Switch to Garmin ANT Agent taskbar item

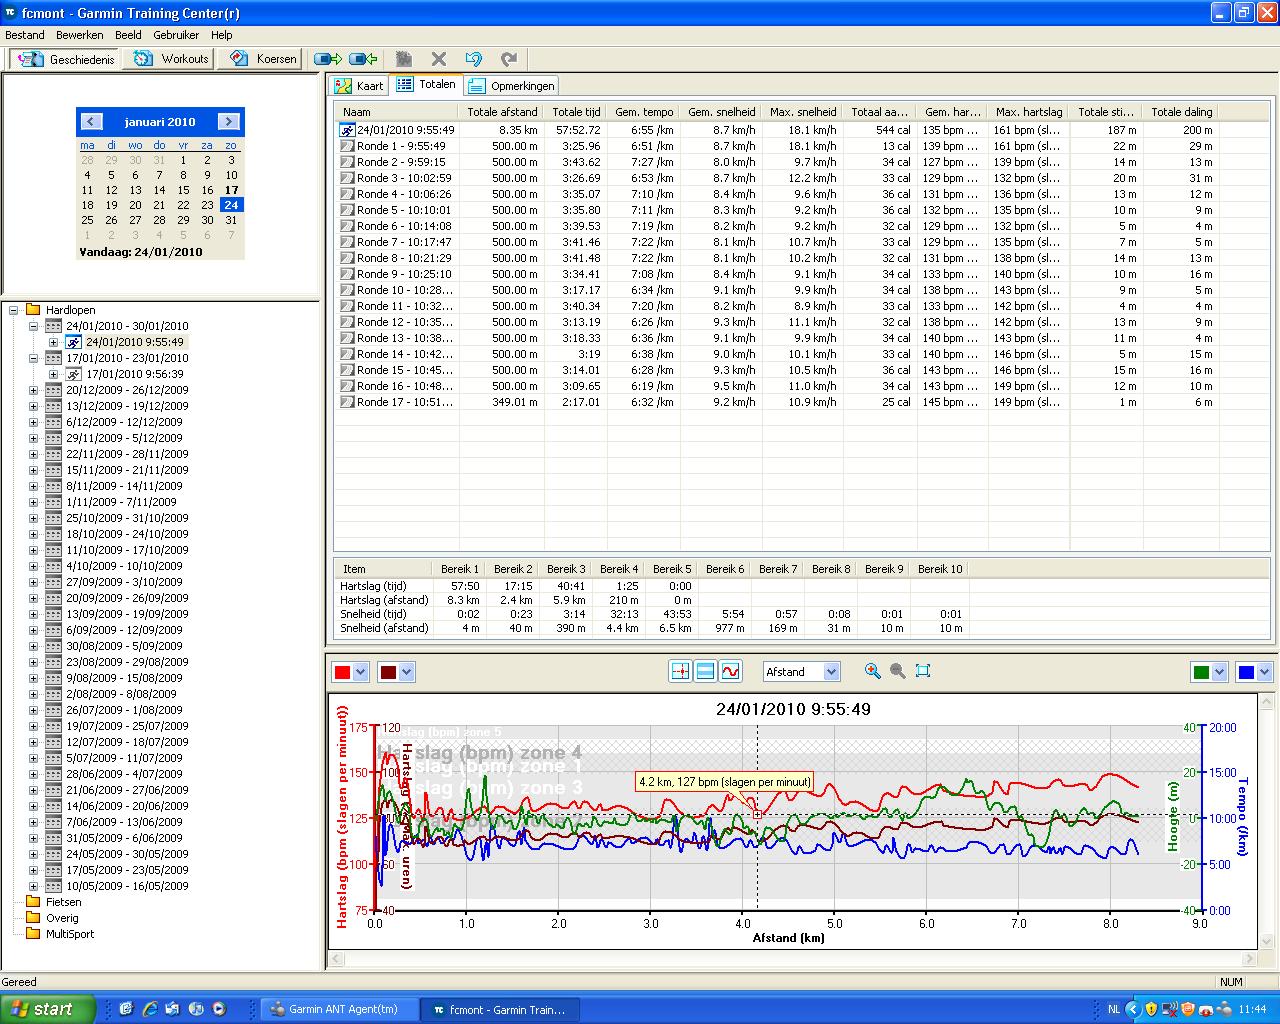tap(339, 1010)
